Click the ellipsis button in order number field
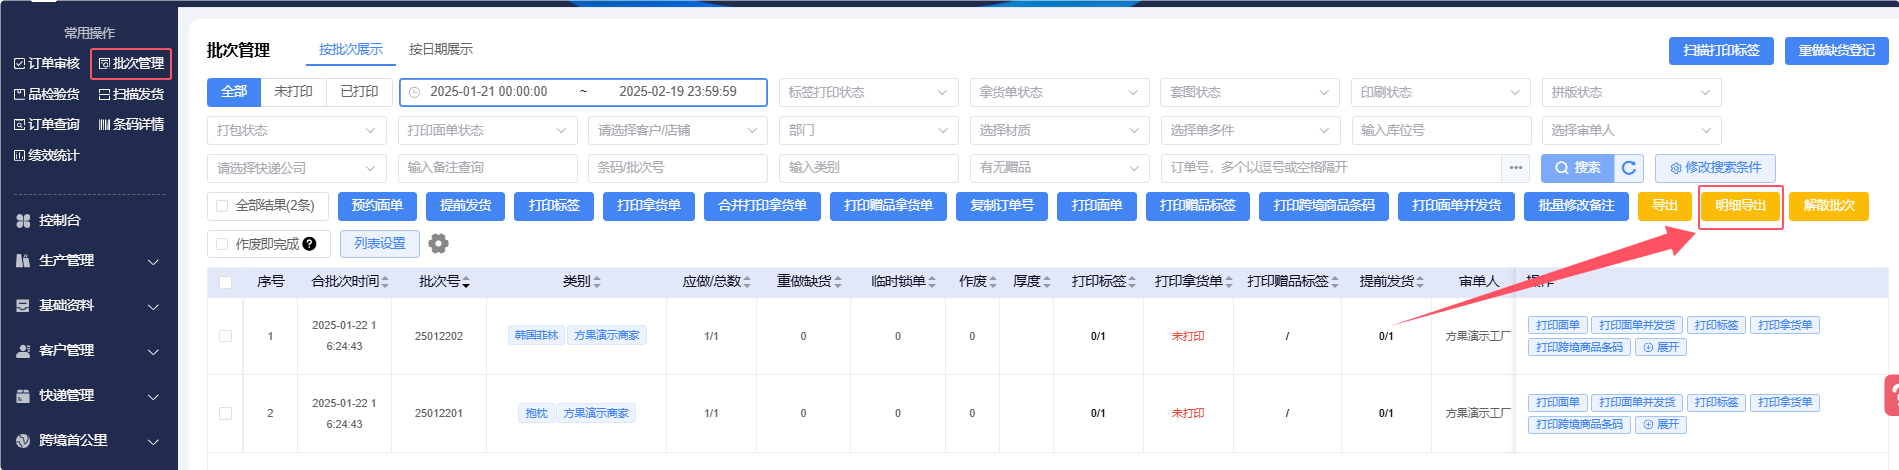 1516,168
